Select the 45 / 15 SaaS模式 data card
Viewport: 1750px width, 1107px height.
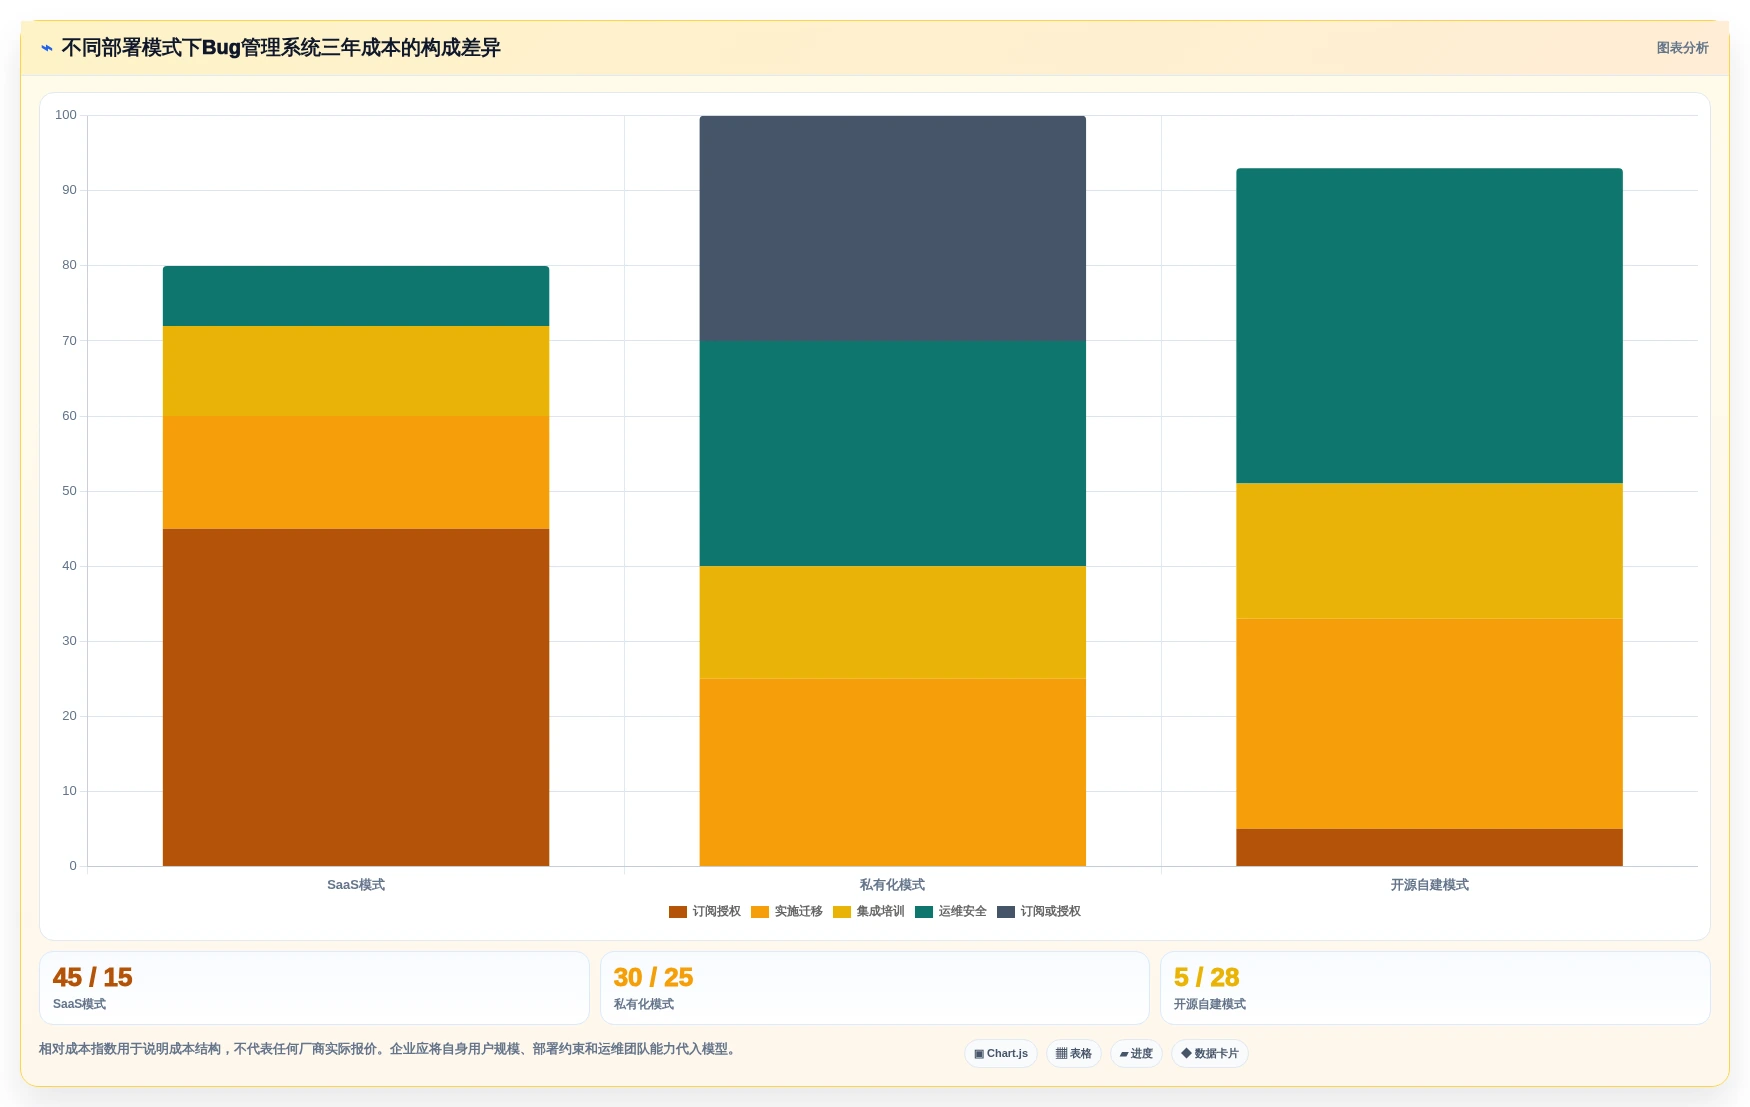click(314, 988)
